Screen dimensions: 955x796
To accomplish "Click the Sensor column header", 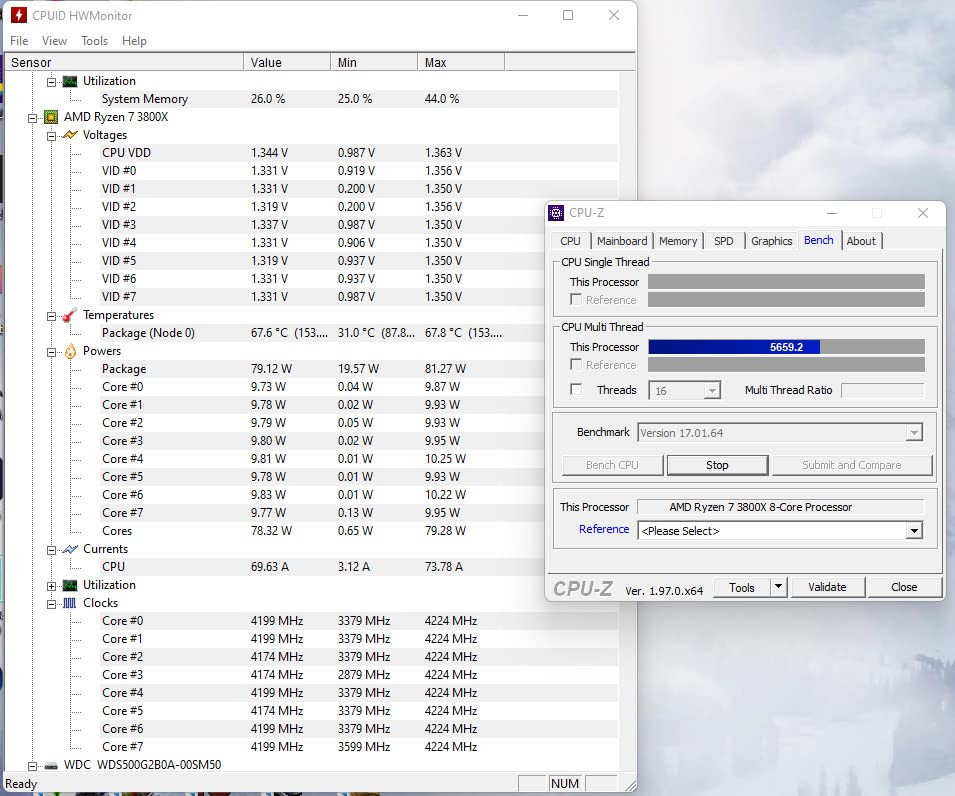I will tap(124, 62).
